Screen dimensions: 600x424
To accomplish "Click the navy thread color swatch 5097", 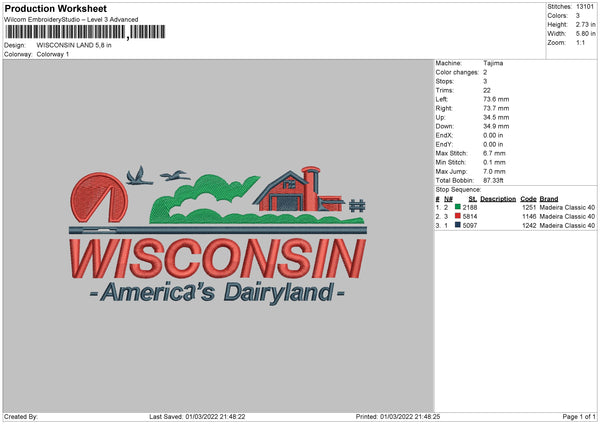I will pos(458,225).
